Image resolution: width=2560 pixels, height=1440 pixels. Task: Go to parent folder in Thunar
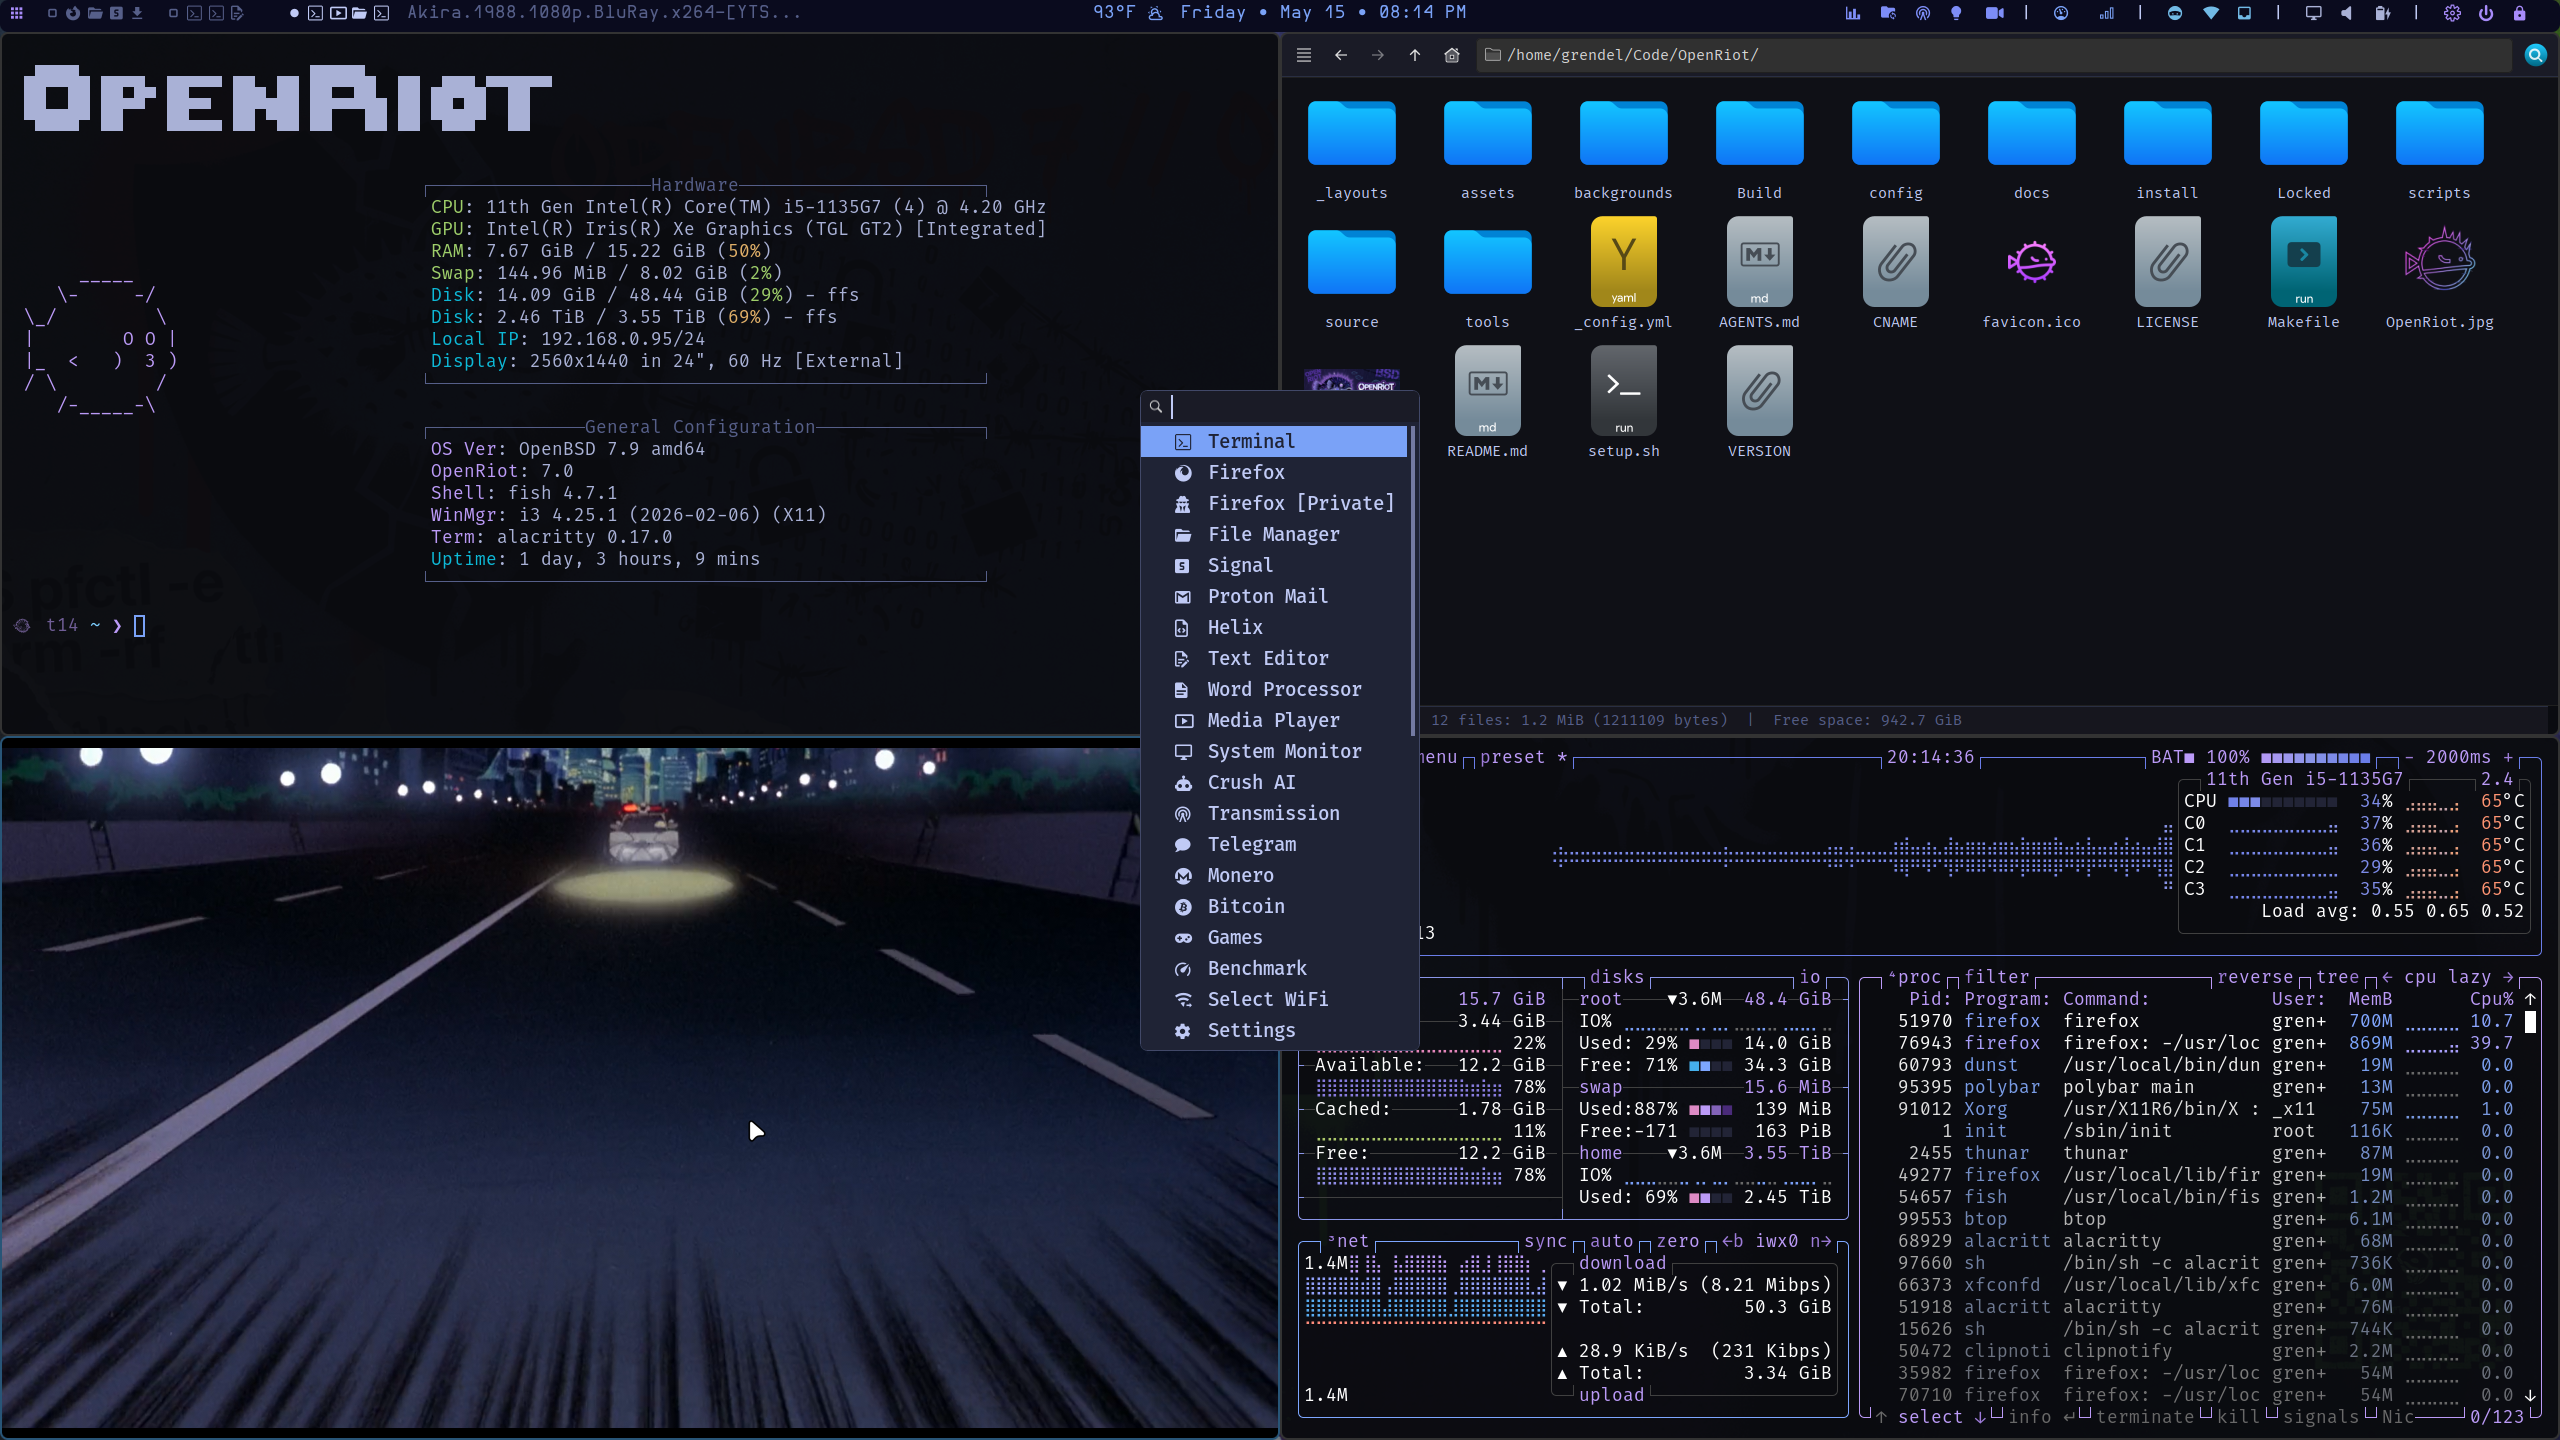tap(1415, 55)
